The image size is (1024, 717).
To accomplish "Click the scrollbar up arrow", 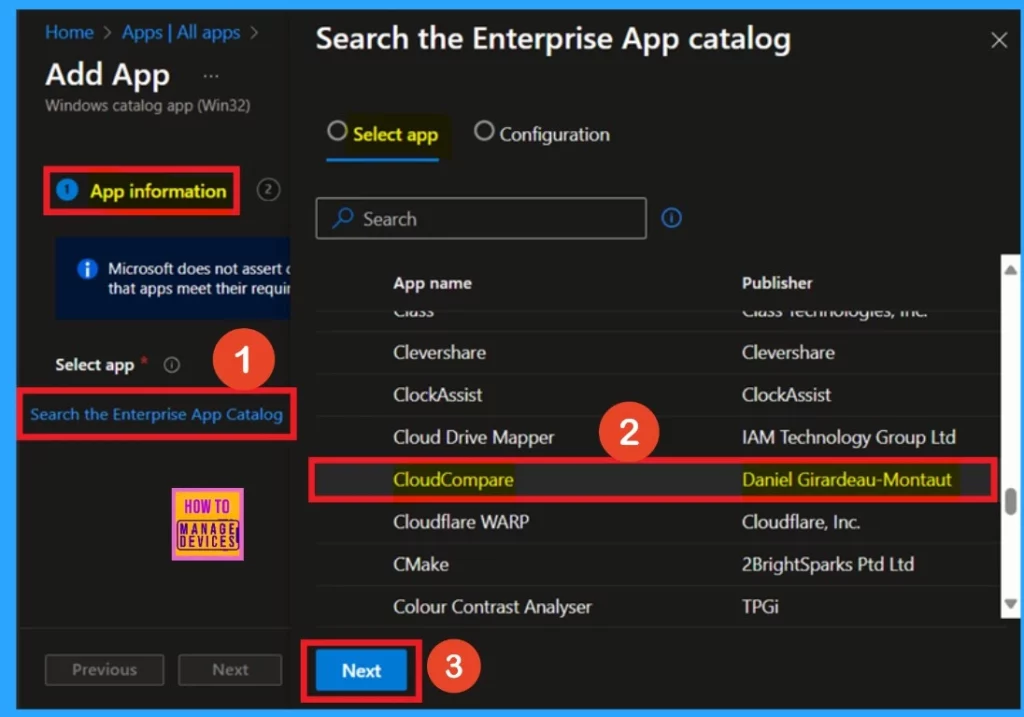I will click(x=1010, y=270).
